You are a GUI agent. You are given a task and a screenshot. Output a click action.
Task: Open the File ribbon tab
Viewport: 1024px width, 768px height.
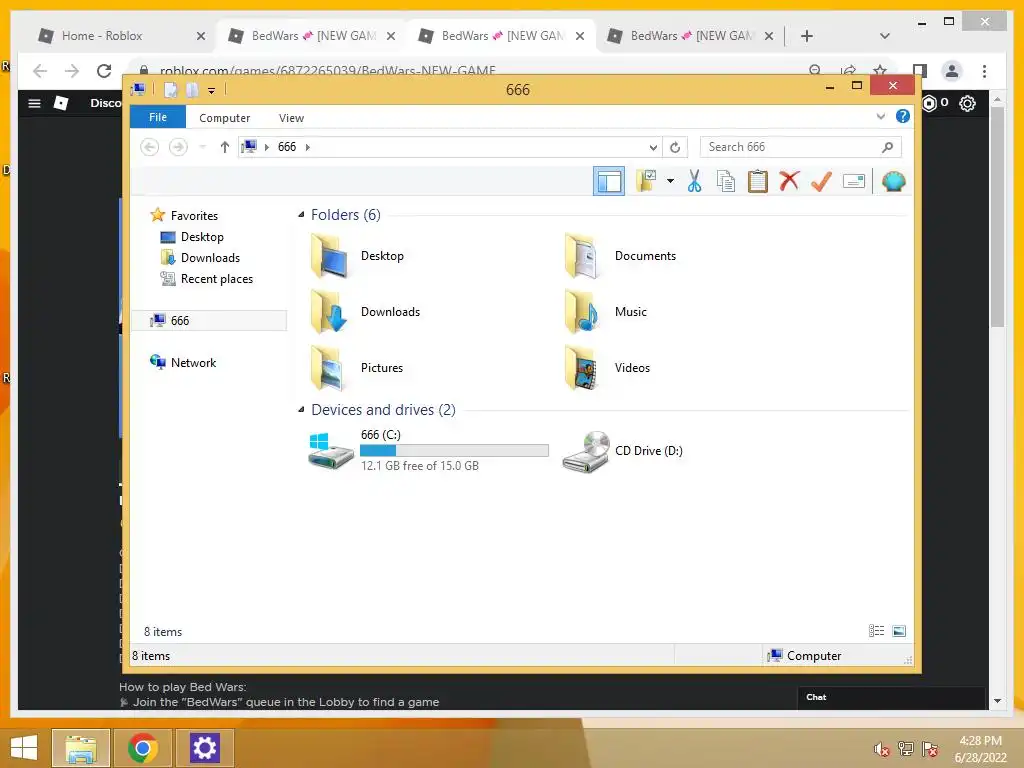click(158, 117)
